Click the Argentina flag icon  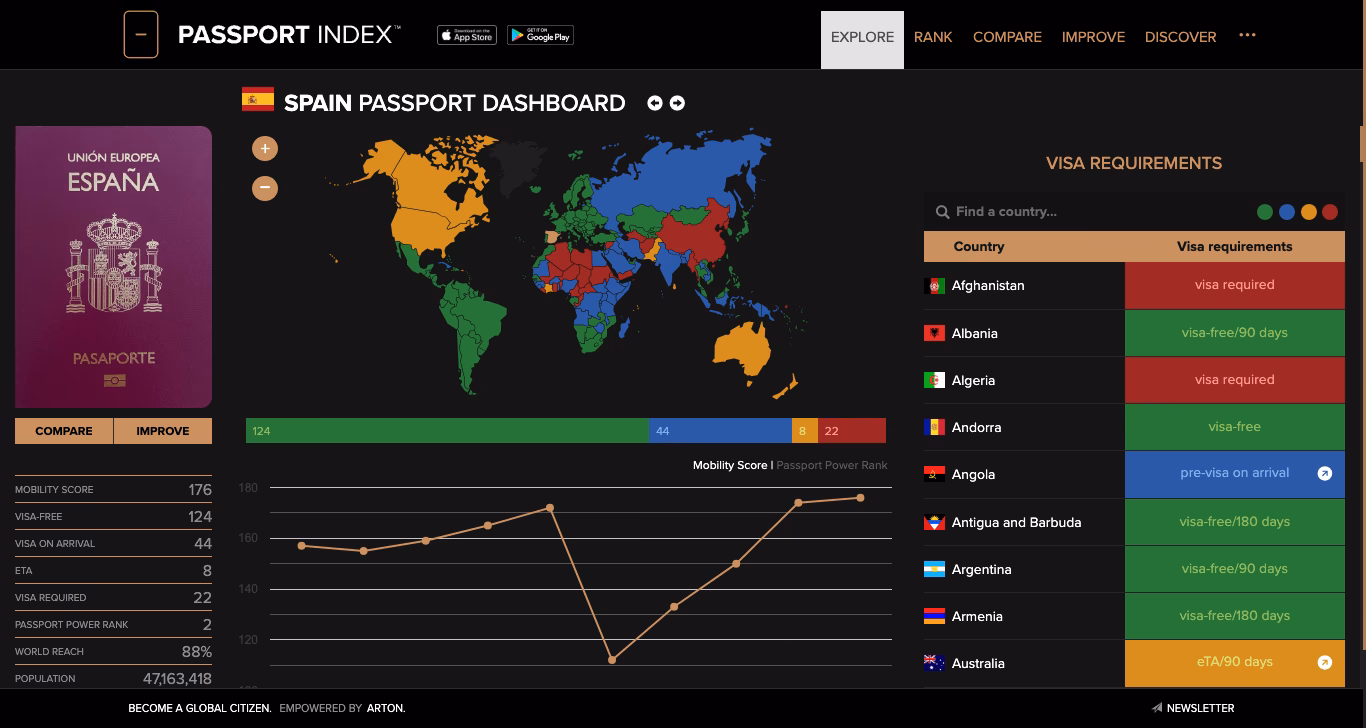pyautogui.click(x=934, y=569)
